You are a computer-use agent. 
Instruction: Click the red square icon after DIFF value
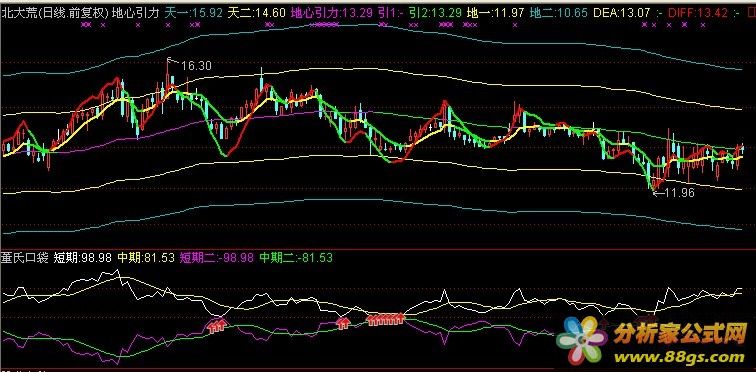[751, 13]
